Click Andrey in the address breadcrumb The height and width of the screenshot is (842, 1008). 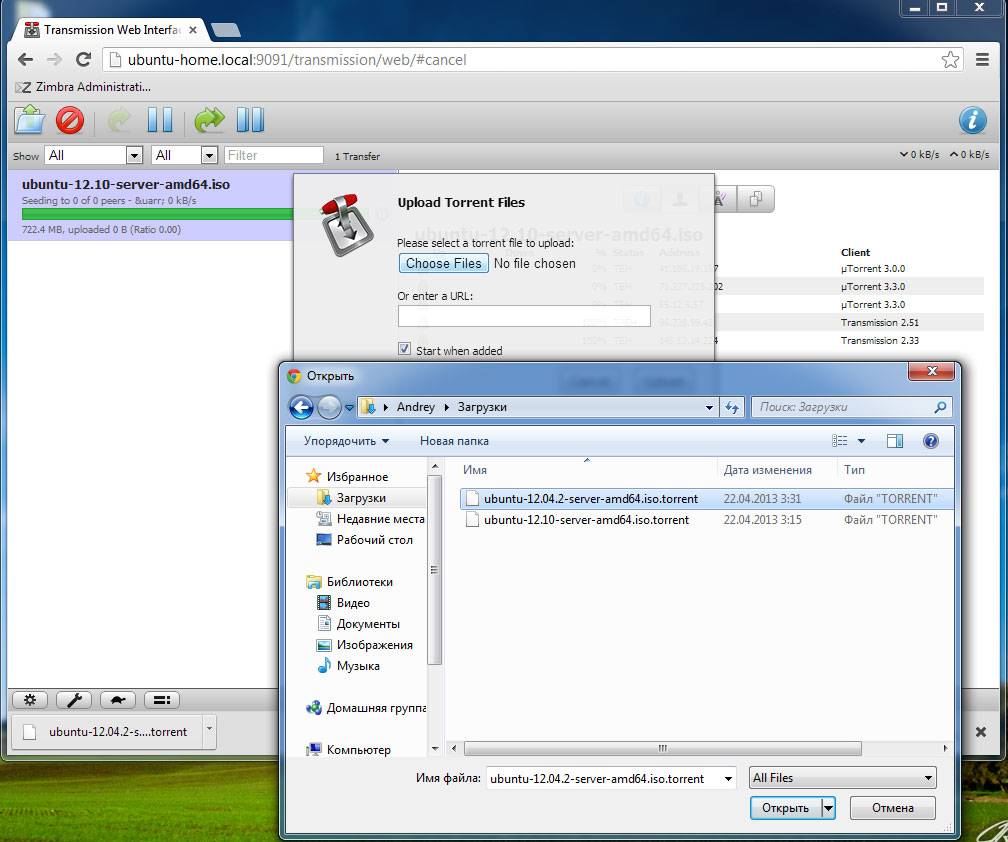click(x=415, y=407)
